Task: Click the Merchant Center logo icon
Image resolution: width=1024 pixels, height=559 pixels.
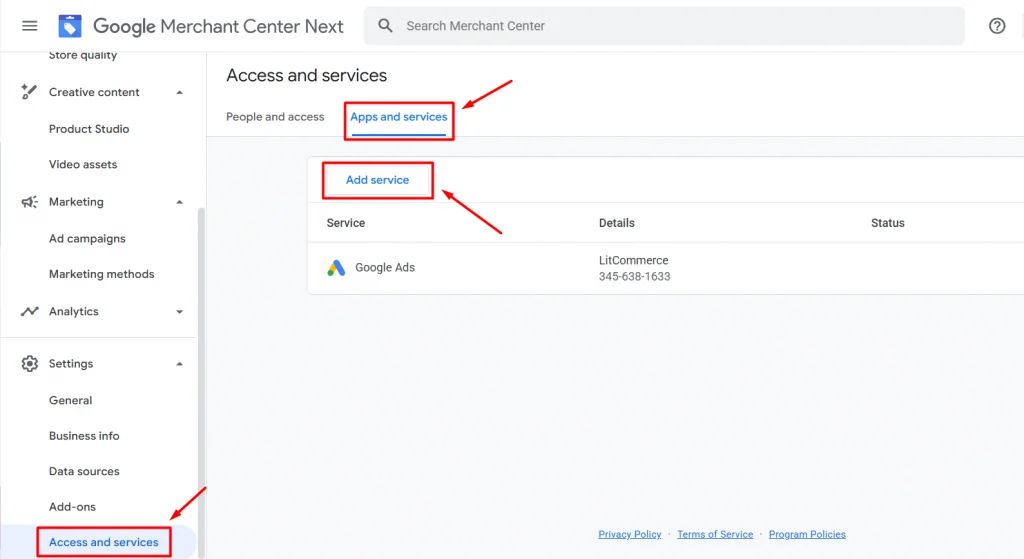Action: point(70,26)
